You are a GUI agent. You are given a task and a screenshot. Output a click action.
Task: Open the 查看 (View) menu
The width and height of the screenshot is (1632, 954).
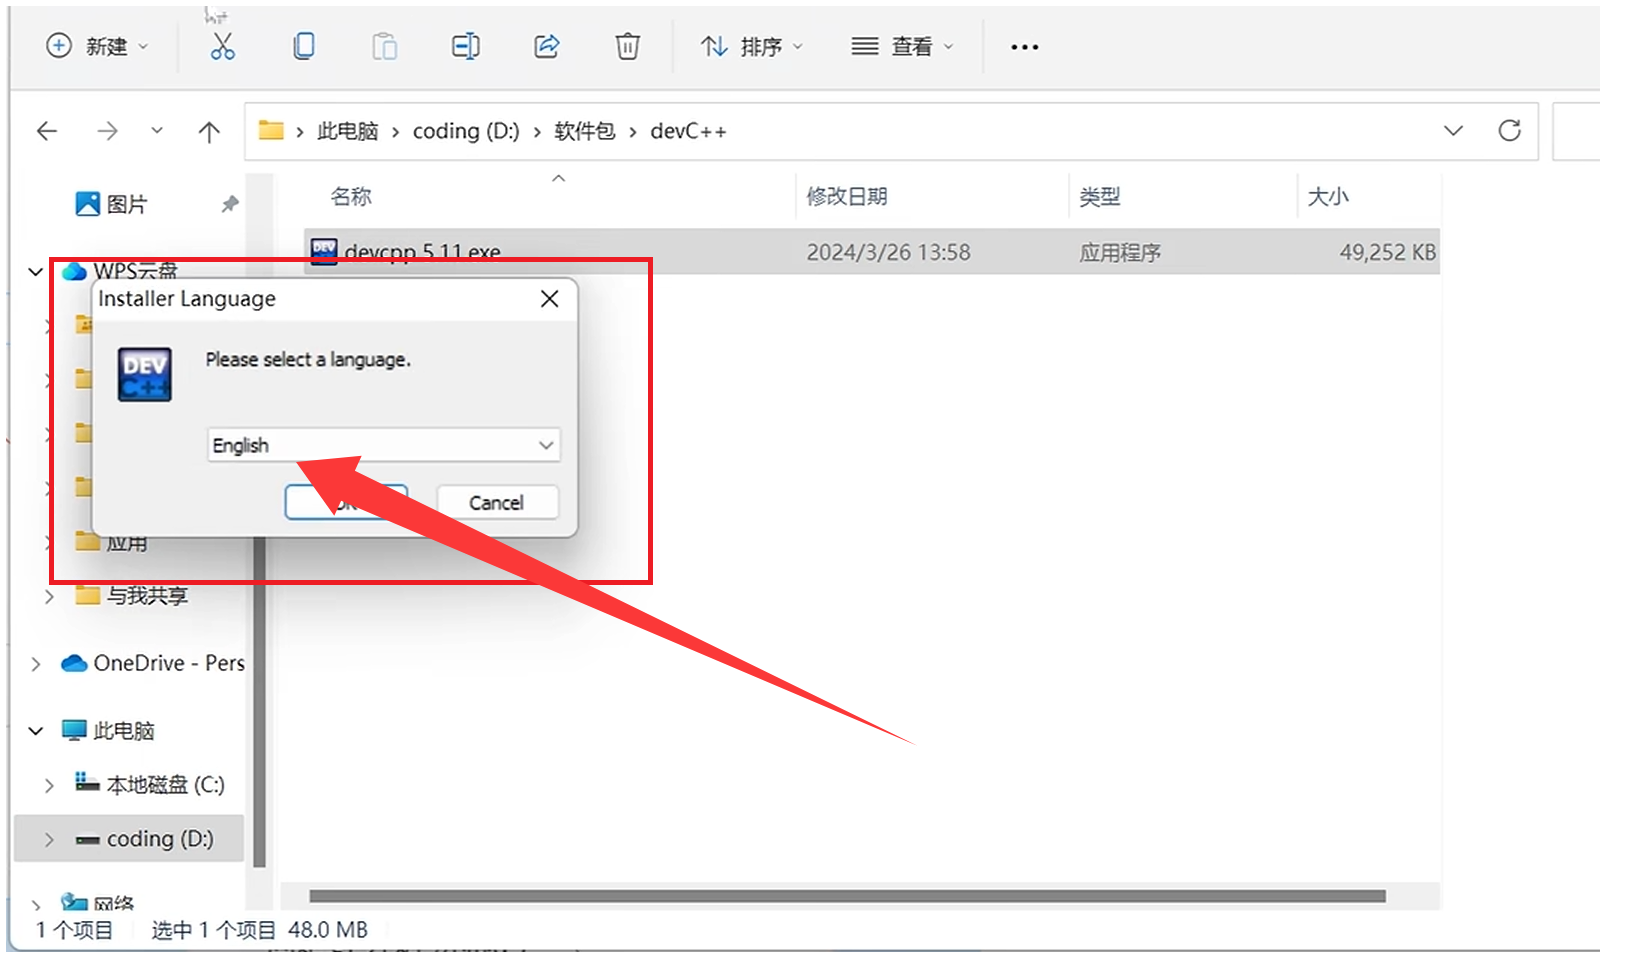coord(902,46)
